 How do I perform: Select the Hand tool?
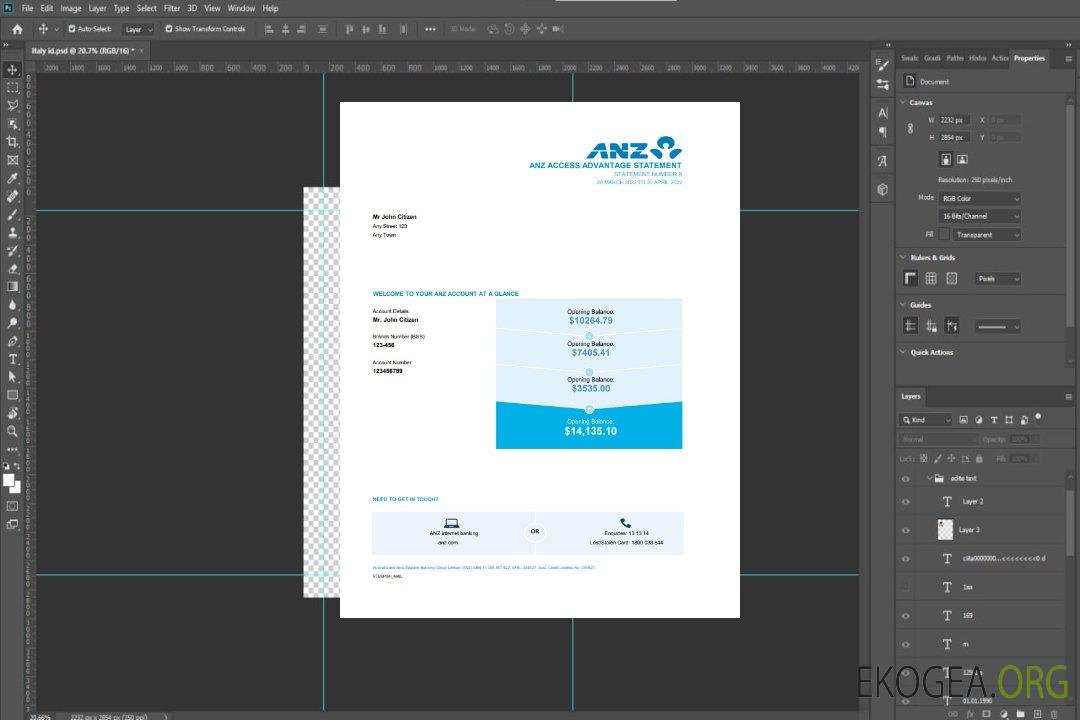tap(12, 413)
